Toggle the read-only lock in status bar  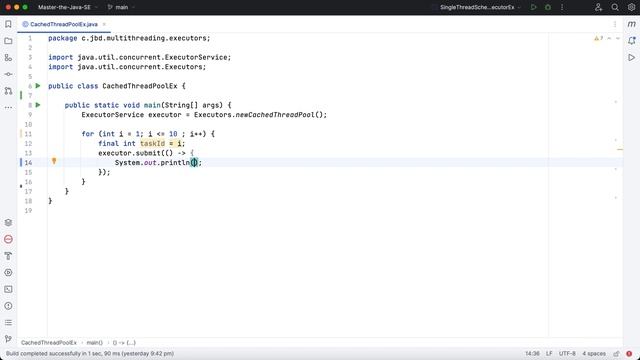(616, 353)
